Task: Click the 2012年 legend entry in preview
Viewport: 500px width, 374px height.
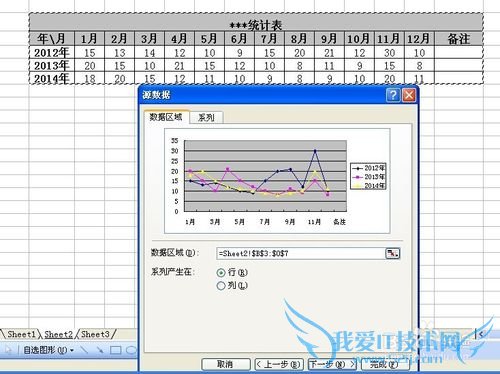Action: pyautogui.click(x=368, y=168)
